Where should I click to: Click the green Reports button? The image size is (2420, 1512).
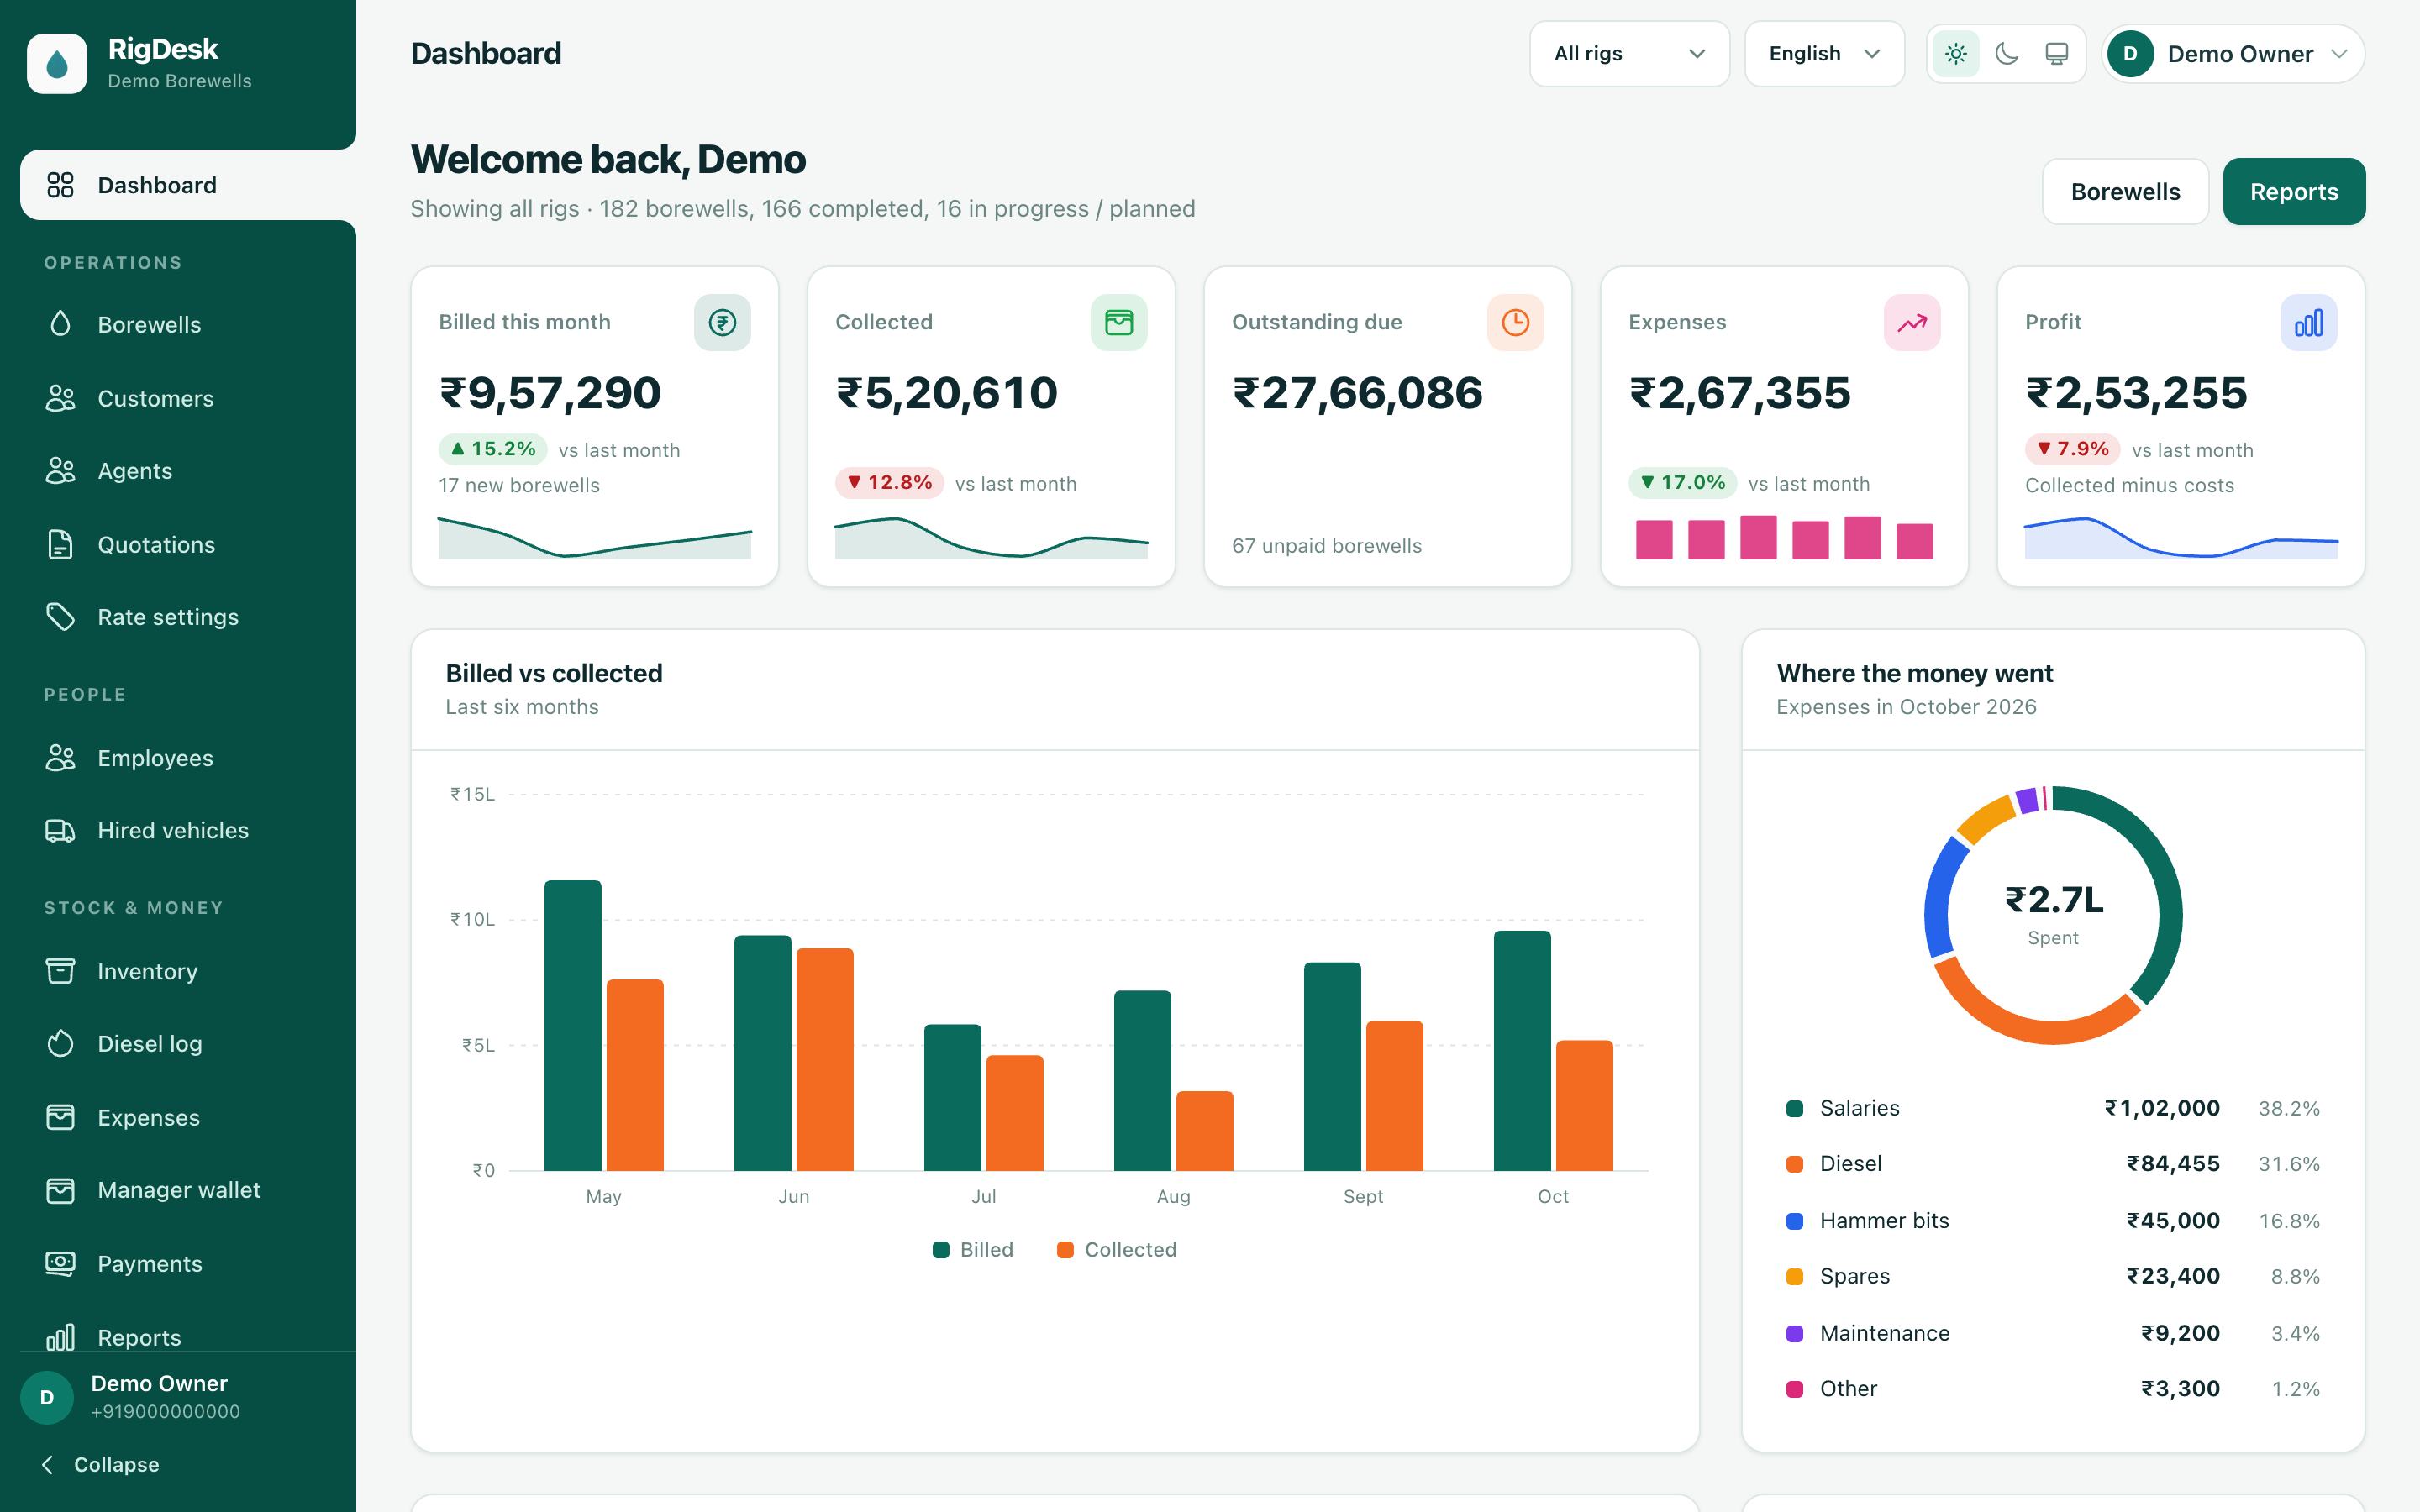pyautogui.click(x=2294, y=192)
